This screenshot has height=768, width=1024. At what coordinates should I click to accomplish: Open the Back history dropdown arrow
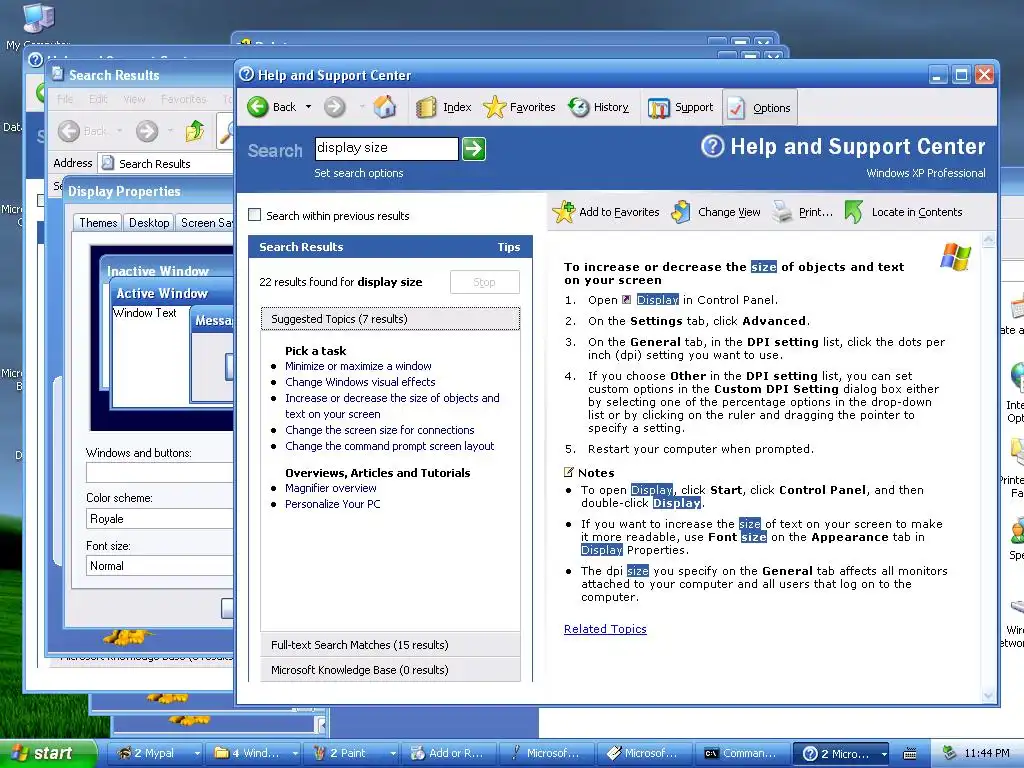[x=308, y=106]
